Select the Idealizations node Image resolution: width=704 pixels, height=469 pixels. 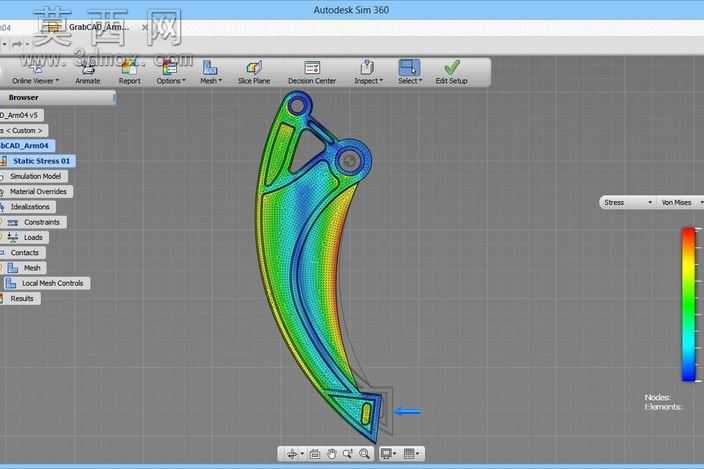[x=28, y=207]
